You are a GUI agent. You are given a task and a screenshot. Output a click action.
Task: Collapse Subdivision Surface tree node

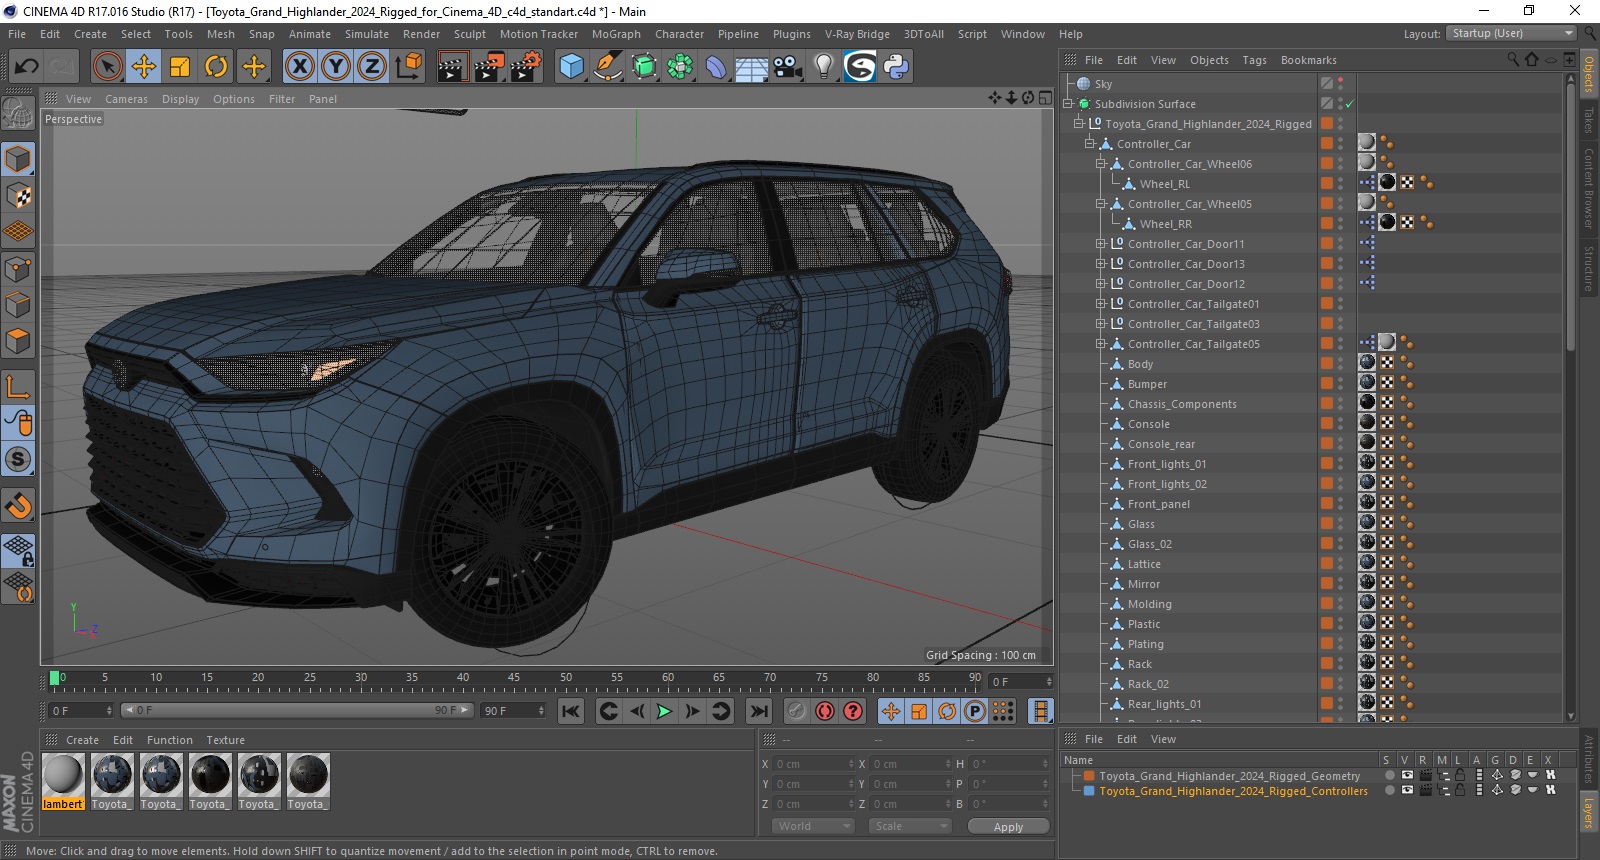coord(1068,104)
